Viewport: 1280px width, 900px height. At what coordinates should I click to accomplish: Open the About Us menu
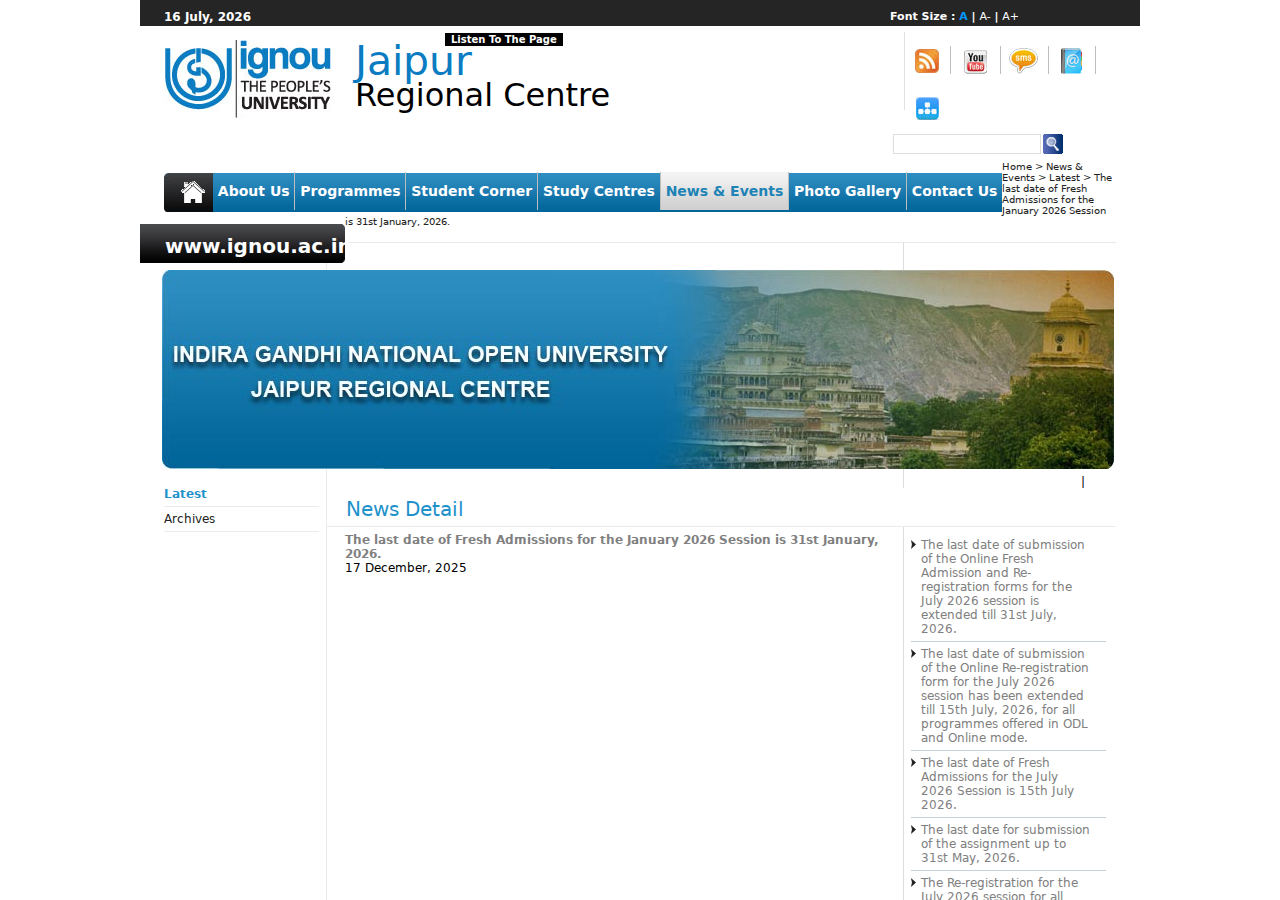click(x=254, y=192)
